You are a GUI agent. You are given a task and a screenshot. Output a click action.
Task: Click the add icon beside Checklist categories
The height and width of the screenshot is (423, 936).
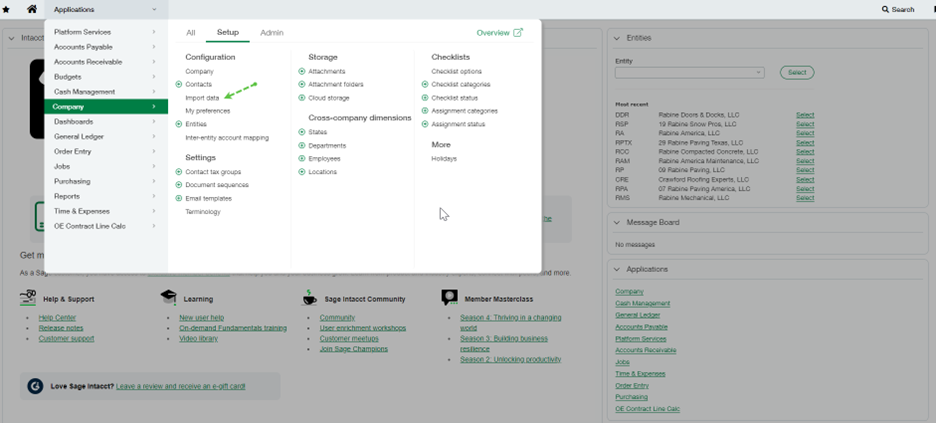point(425,85)
